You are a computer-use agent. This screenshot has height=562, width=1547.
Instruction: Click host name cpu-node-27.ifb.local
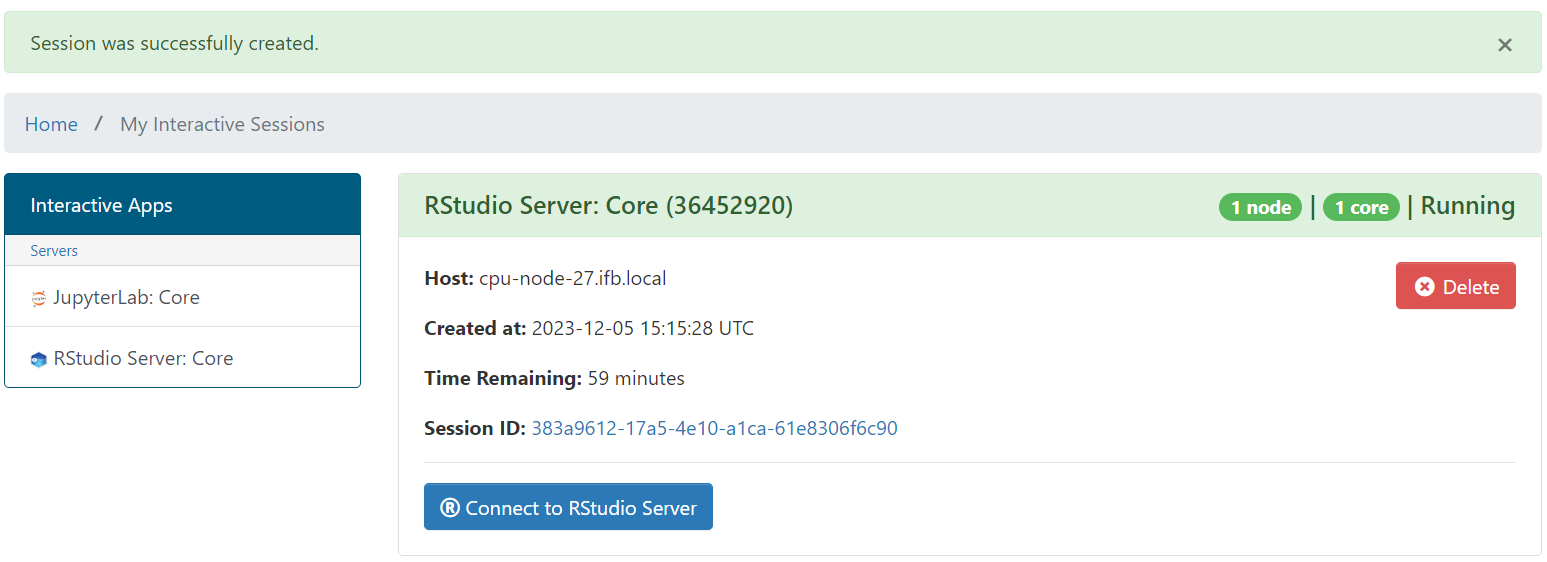click(573, 278)
